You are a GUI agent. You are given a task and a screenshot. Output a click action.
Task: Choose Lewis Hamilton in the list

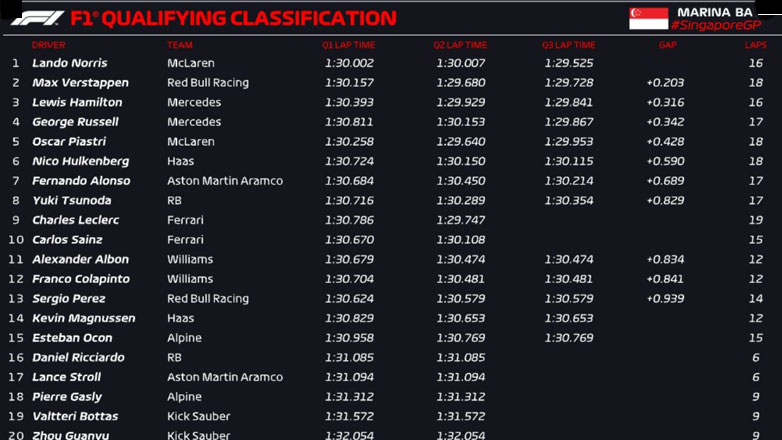[x=77, y=102]
